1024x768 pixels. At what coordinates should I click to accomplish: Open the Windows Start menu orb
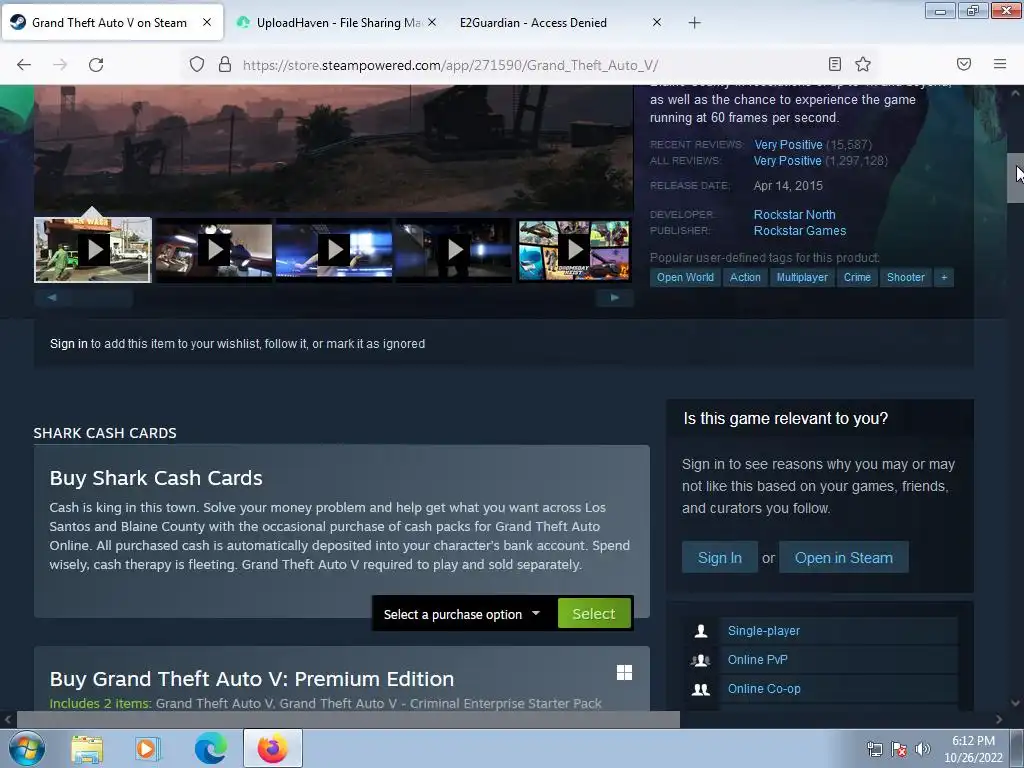point(27,748)
